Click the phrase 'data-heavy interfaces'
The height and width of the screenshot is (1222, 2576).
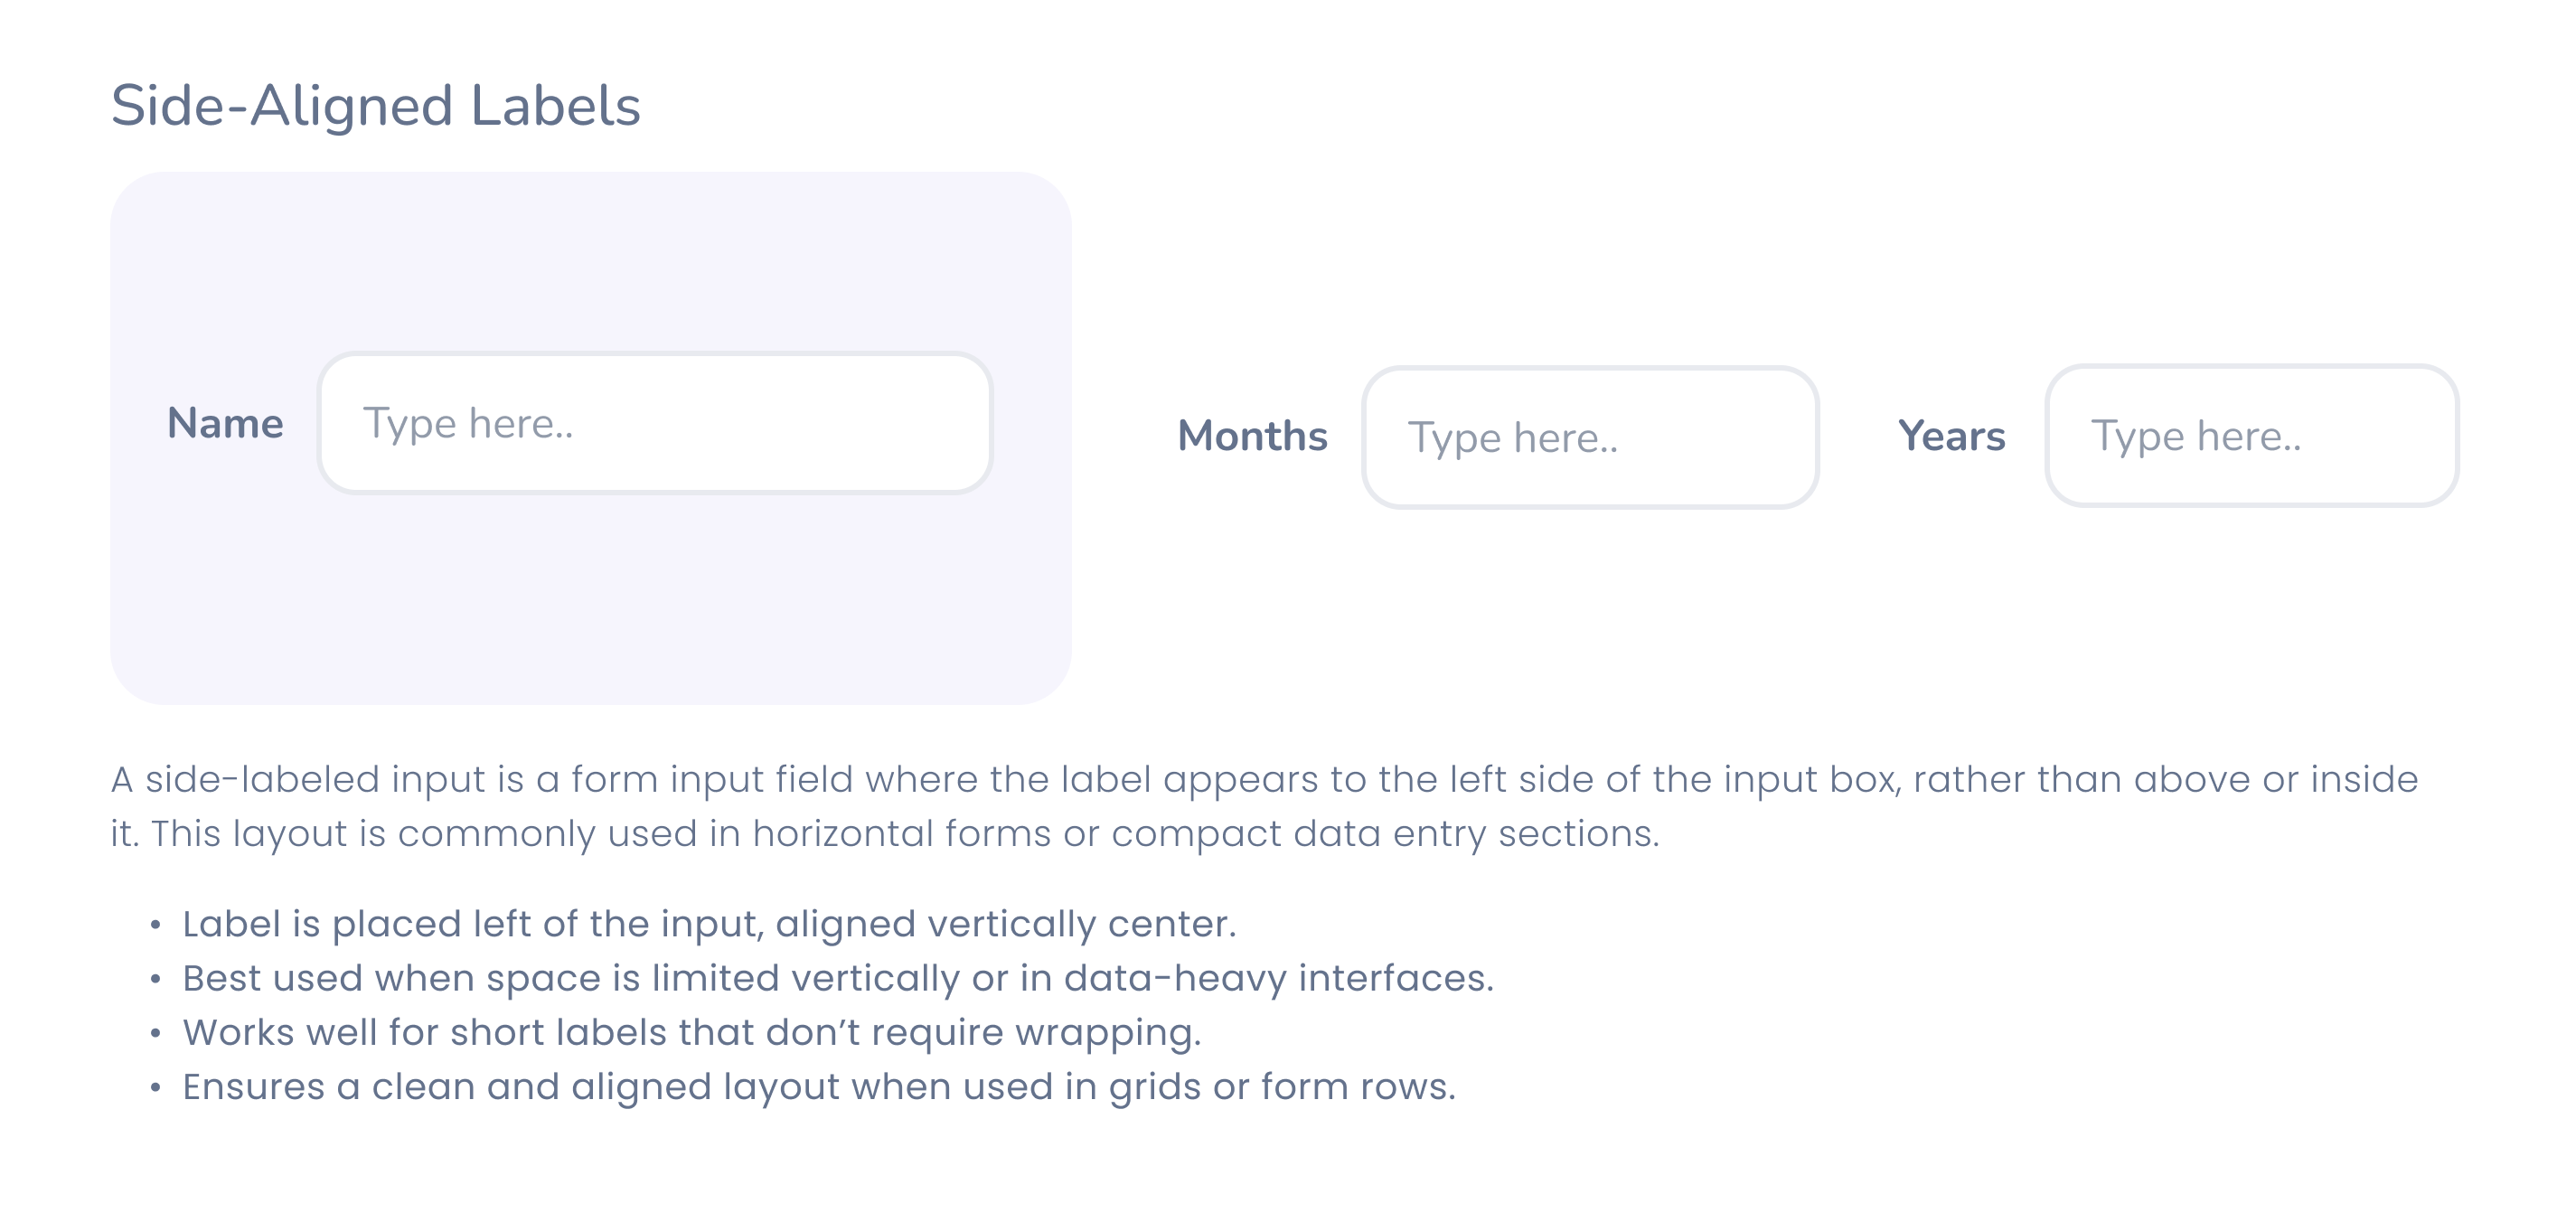click(x=1279, y=979)
